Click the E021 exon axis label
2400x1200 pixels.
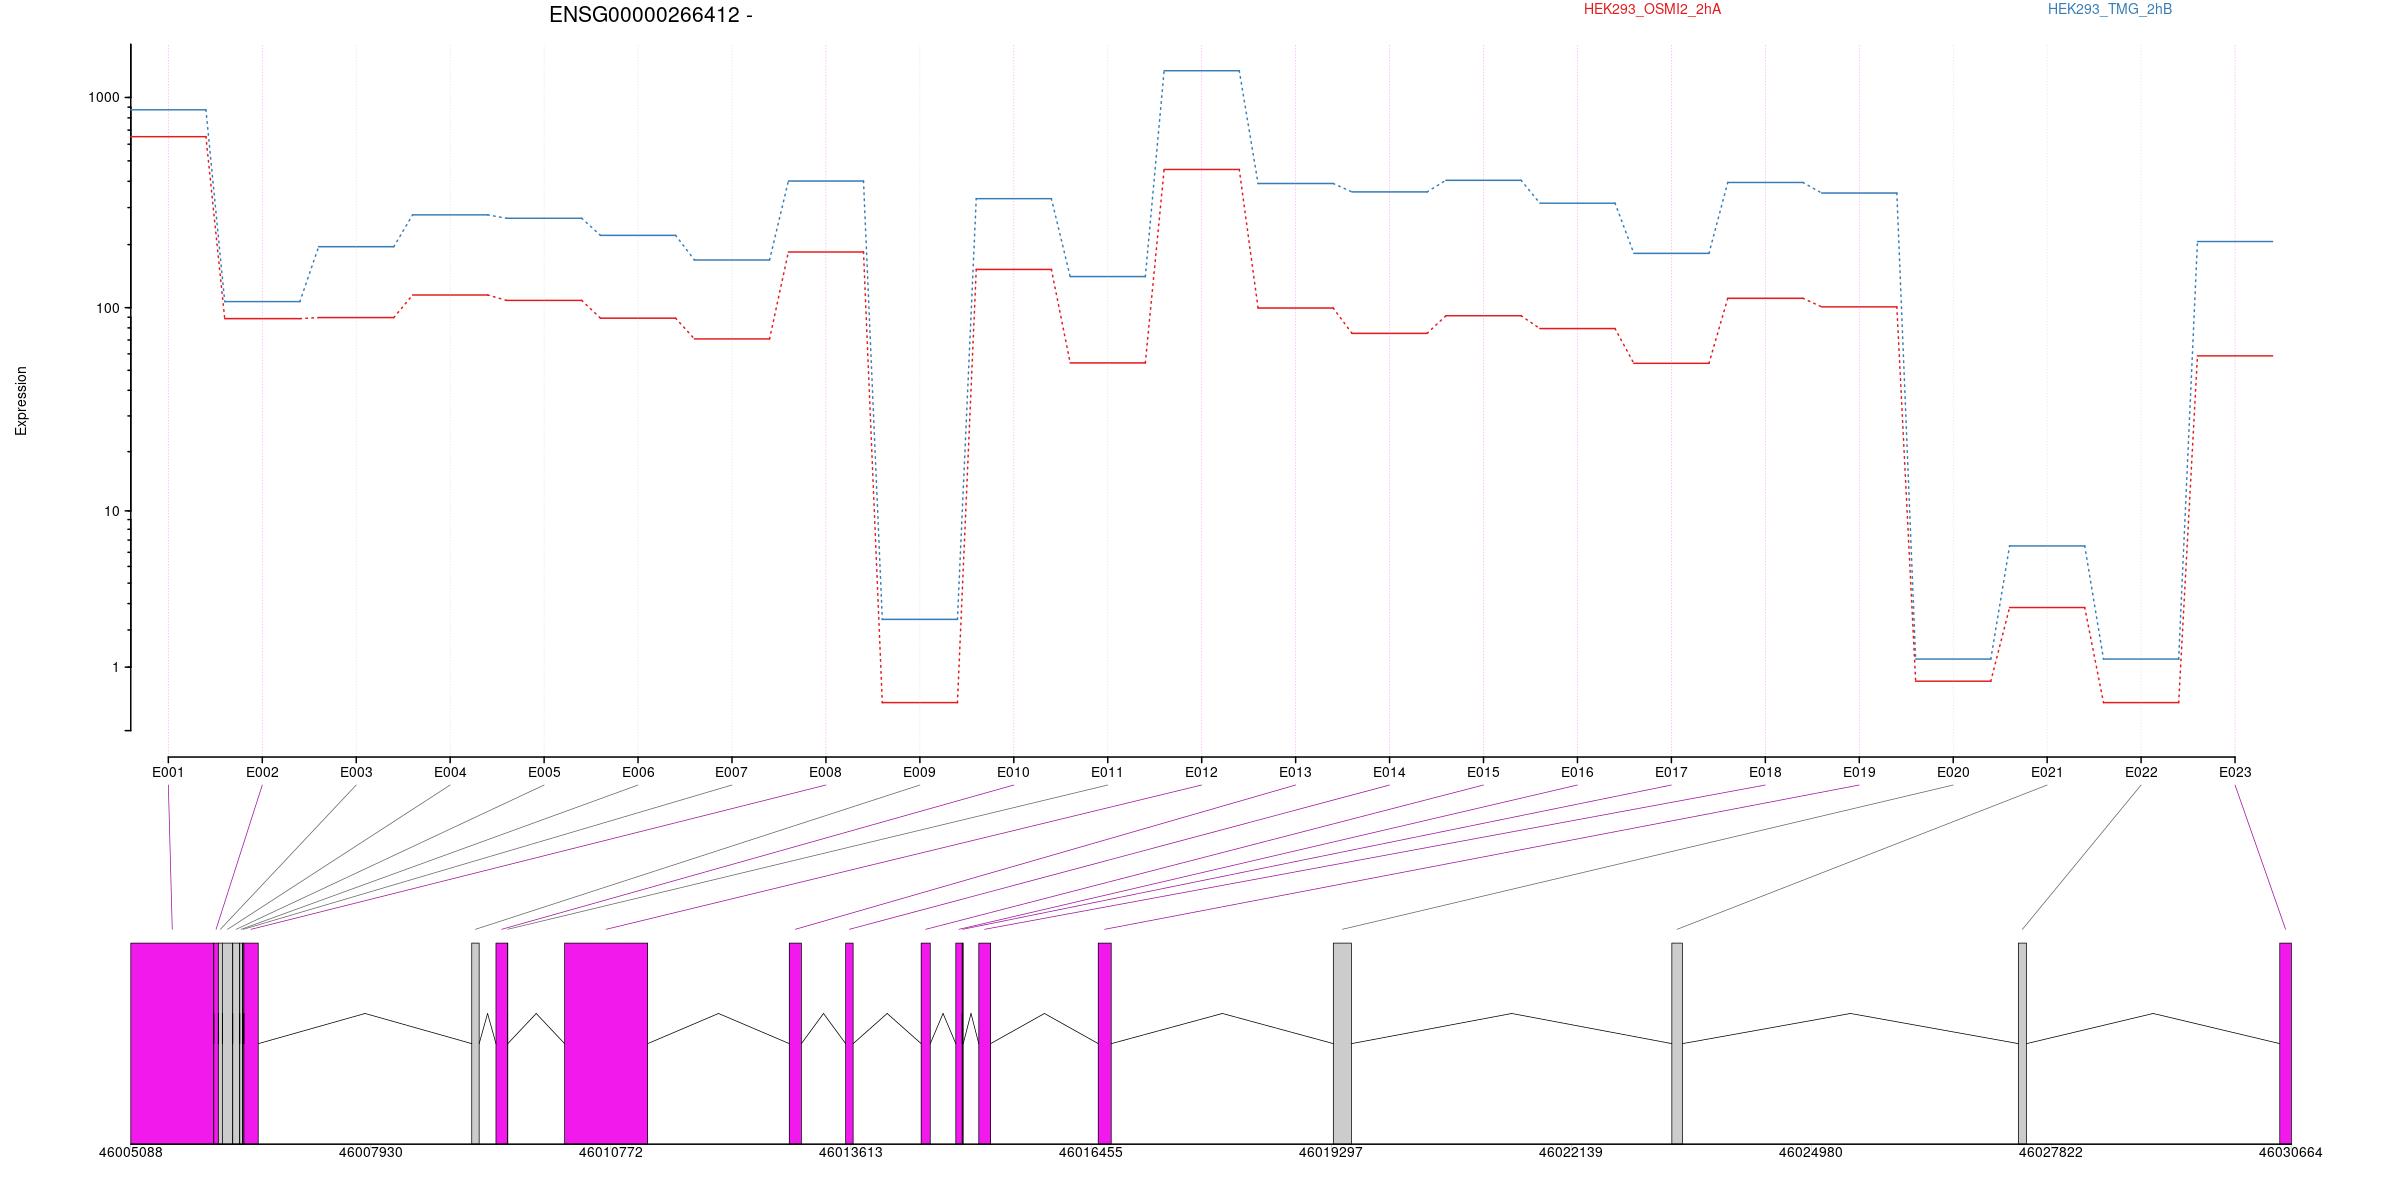pos(2047,772)
